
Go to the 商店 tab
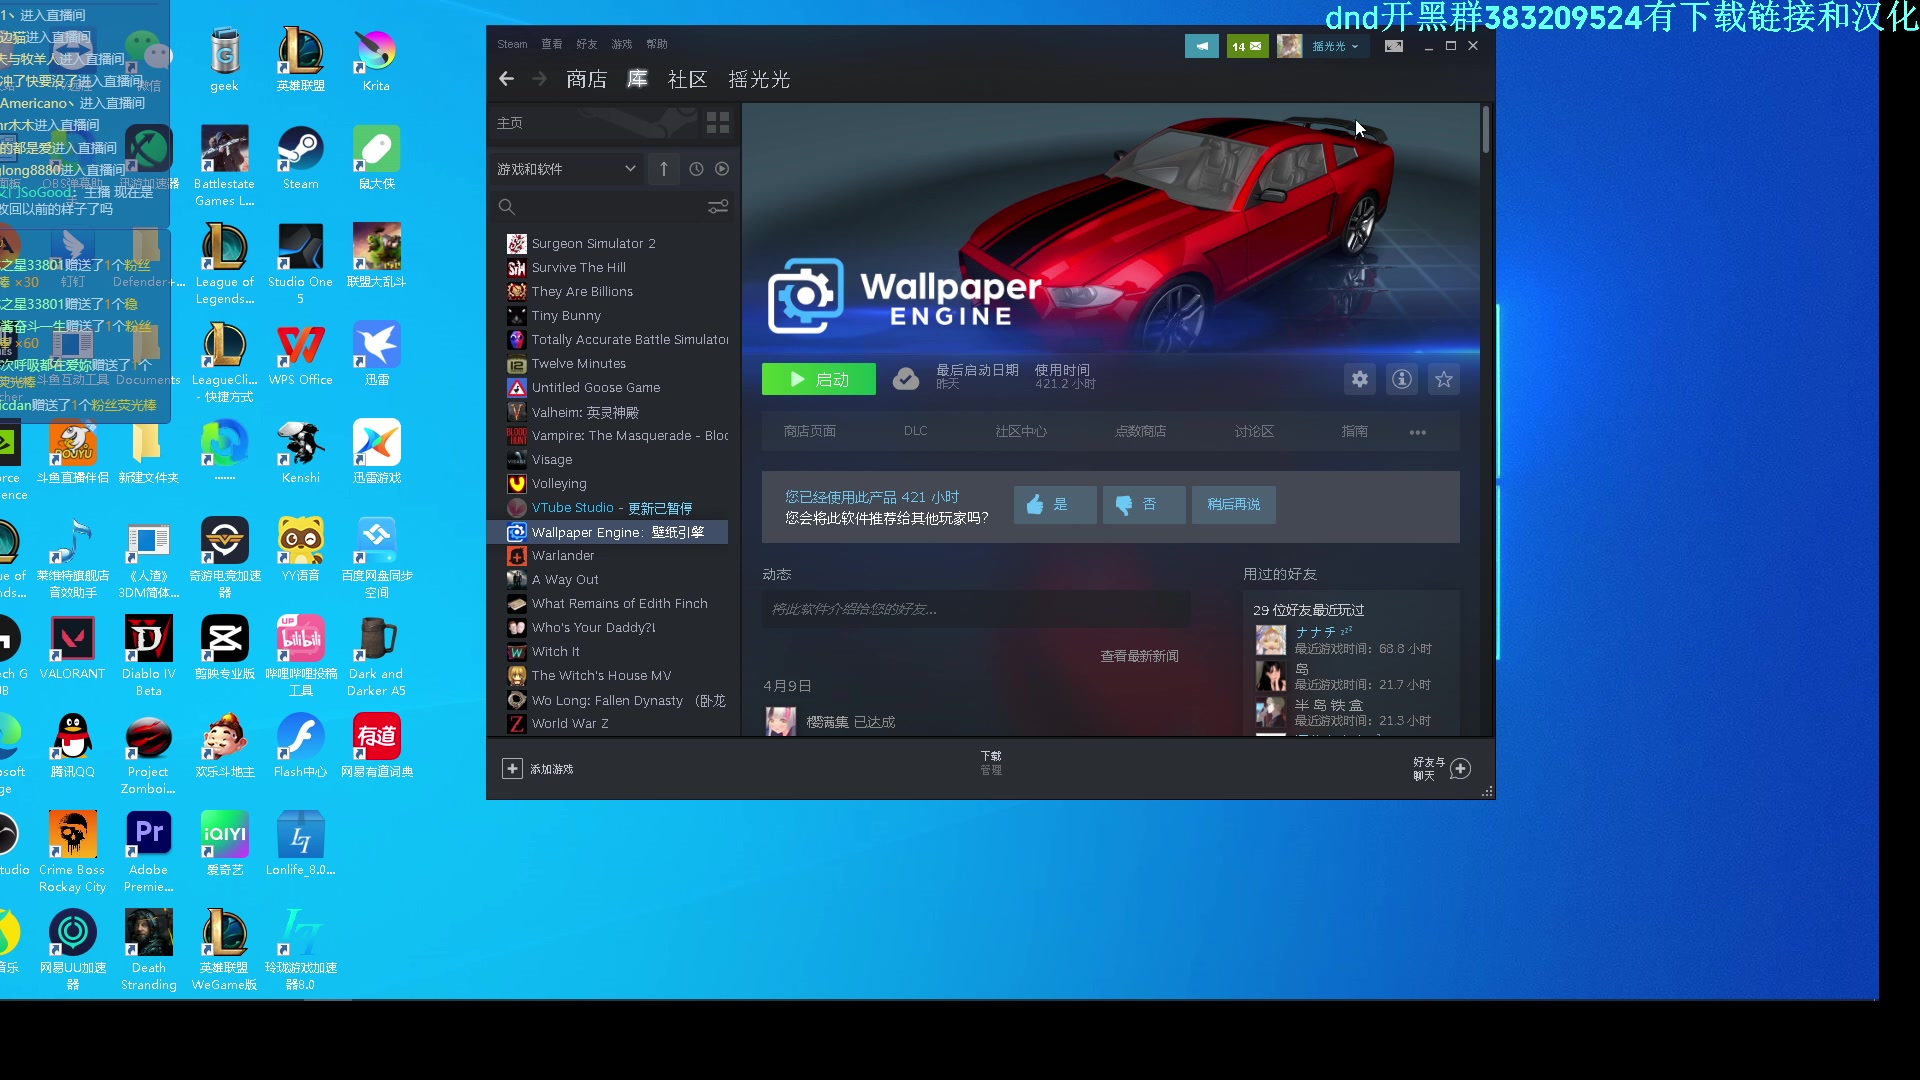pos(586,80)
